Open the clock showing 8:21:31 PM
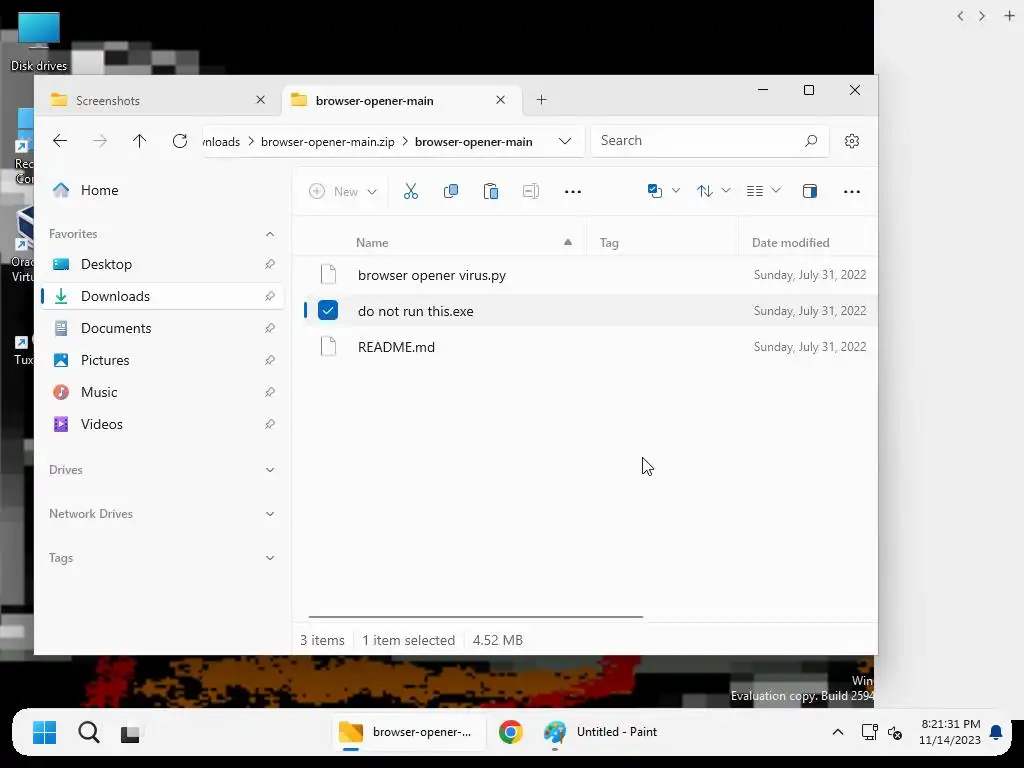Screen dimensions: 1024x768 pyautogui.click(x=950, y=732)
